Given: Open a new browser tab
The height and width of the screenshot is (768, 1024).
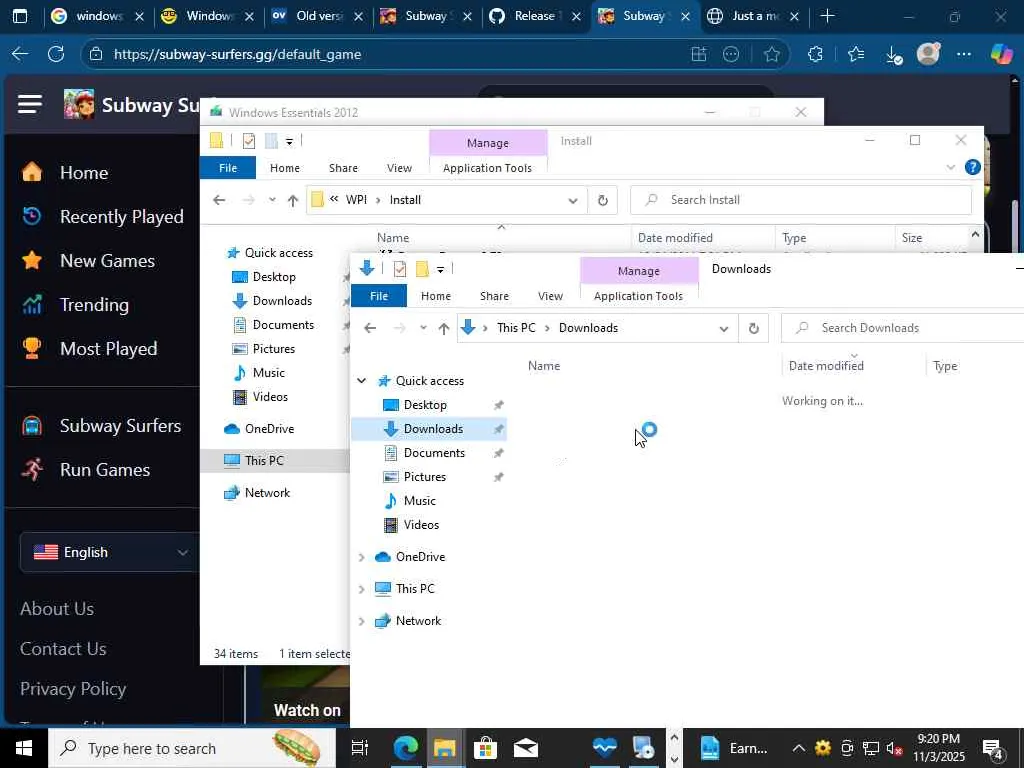Looking at the screenshot, I should (x=827, y=16).
